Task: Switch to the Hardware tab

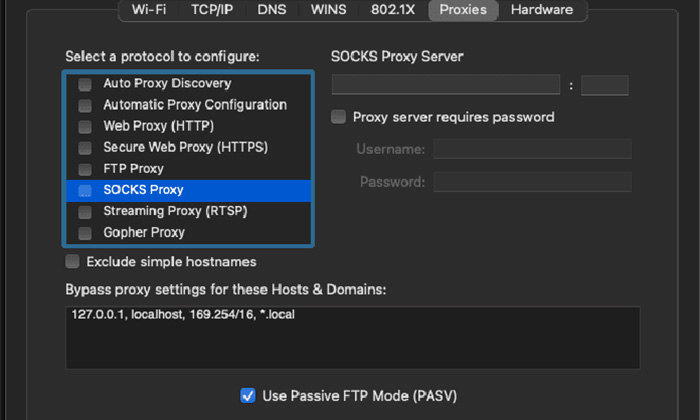Action: click(x=541, y=10)
